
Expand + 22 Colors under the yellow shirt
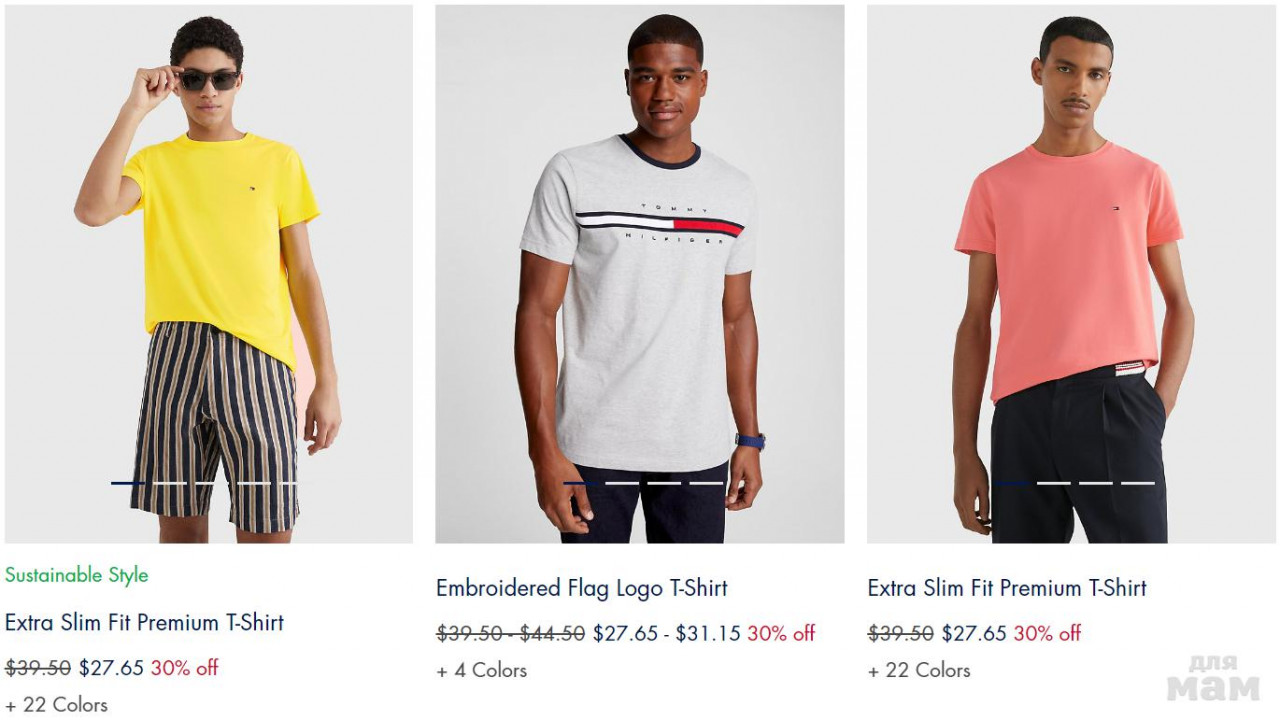coord(56,704)
